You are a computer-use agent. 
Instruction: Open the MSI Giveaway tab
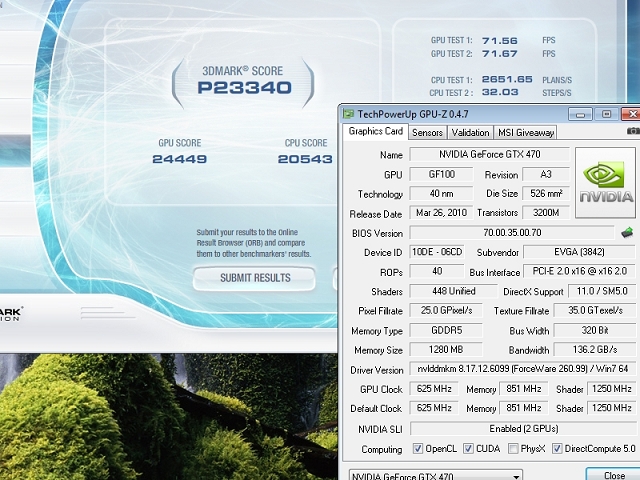526,133
